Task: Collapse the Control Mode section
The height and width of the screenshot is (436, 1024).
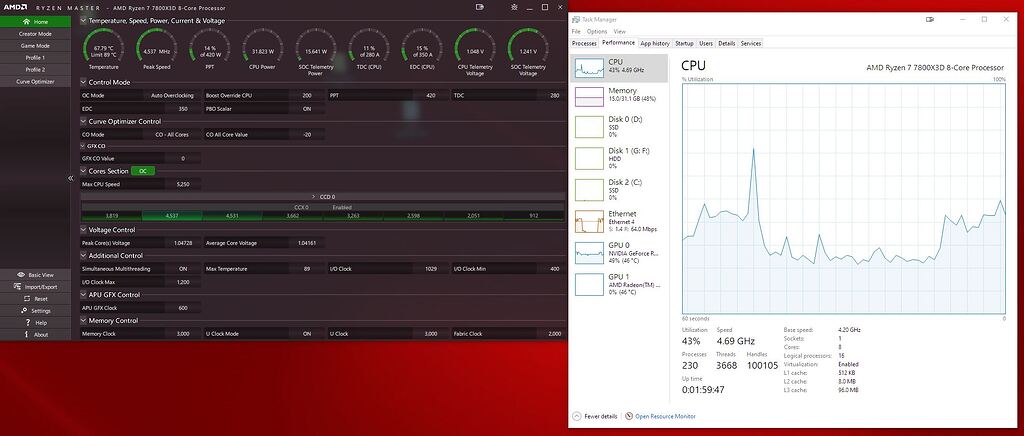Action: [x=84, y=82]
